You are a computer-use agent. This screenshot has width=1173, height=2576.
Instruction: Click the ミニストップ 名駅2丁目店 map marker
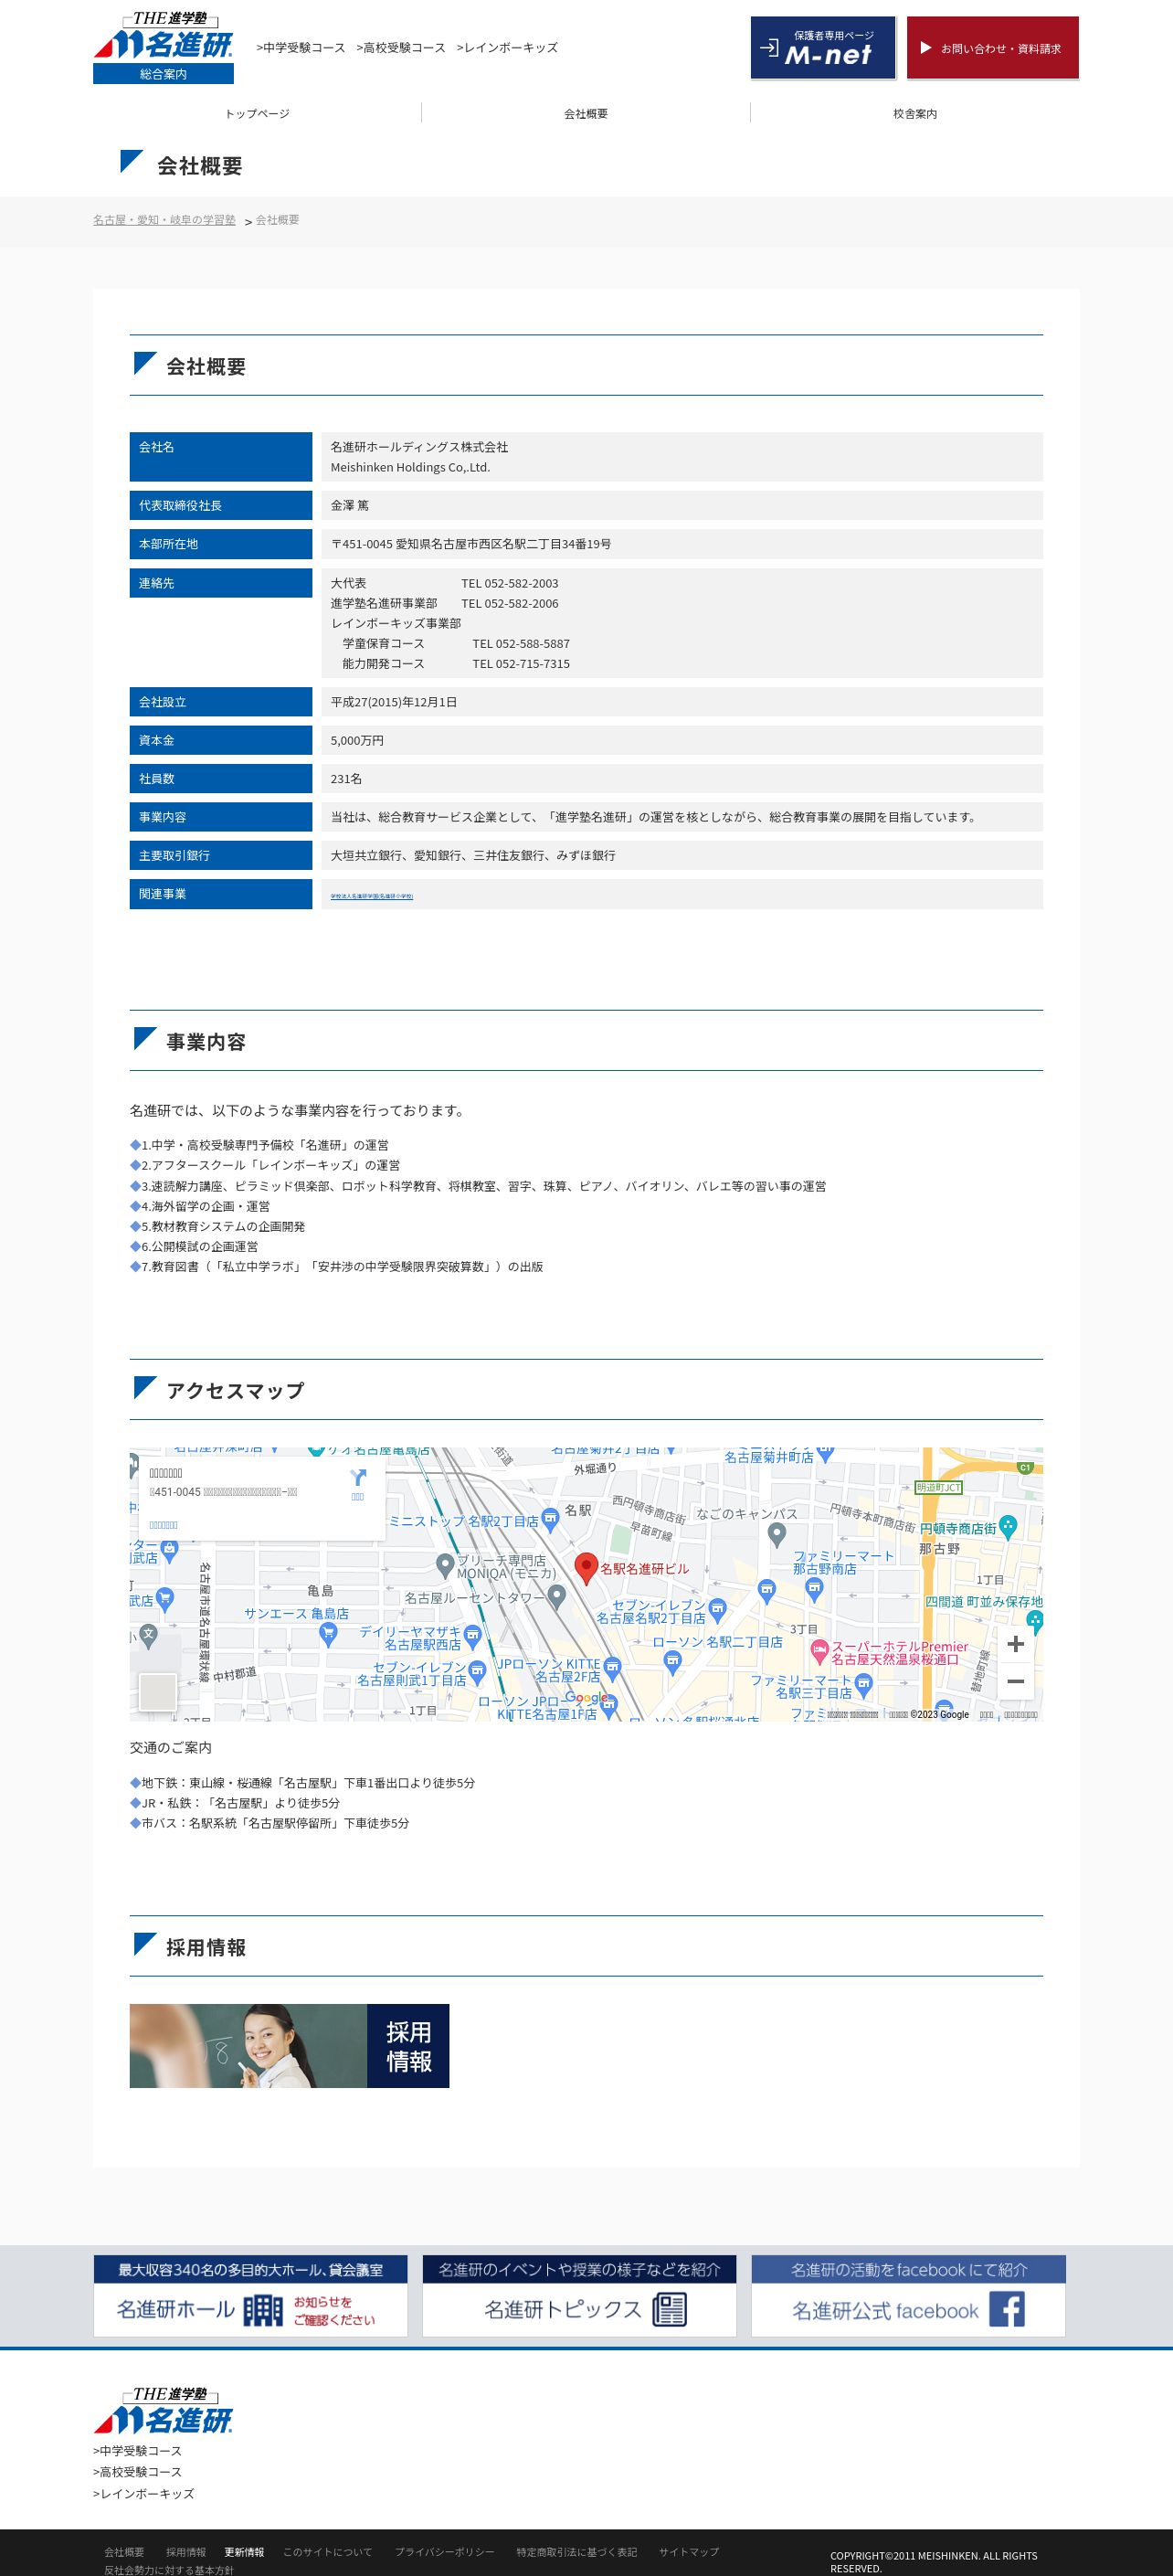point(550,1520)
